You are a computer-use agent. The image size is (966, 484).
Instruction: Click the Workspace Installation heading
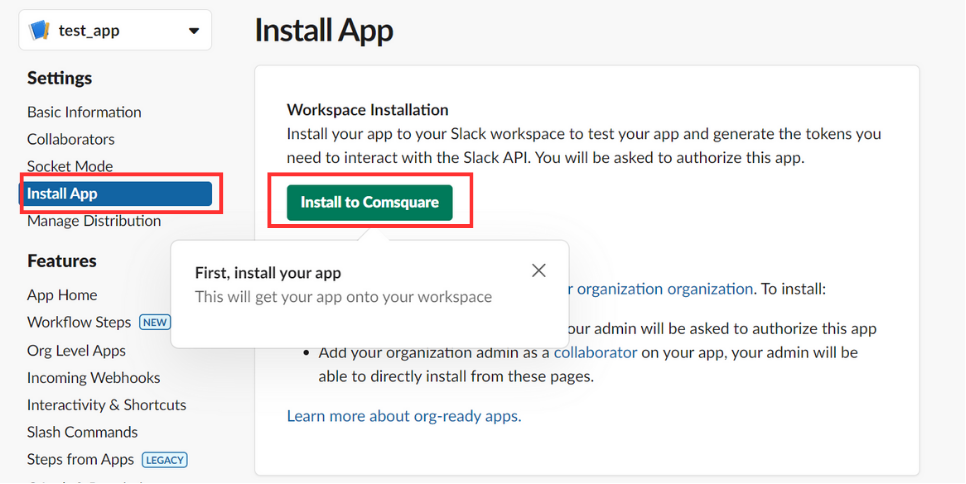[x=368, y=110]
